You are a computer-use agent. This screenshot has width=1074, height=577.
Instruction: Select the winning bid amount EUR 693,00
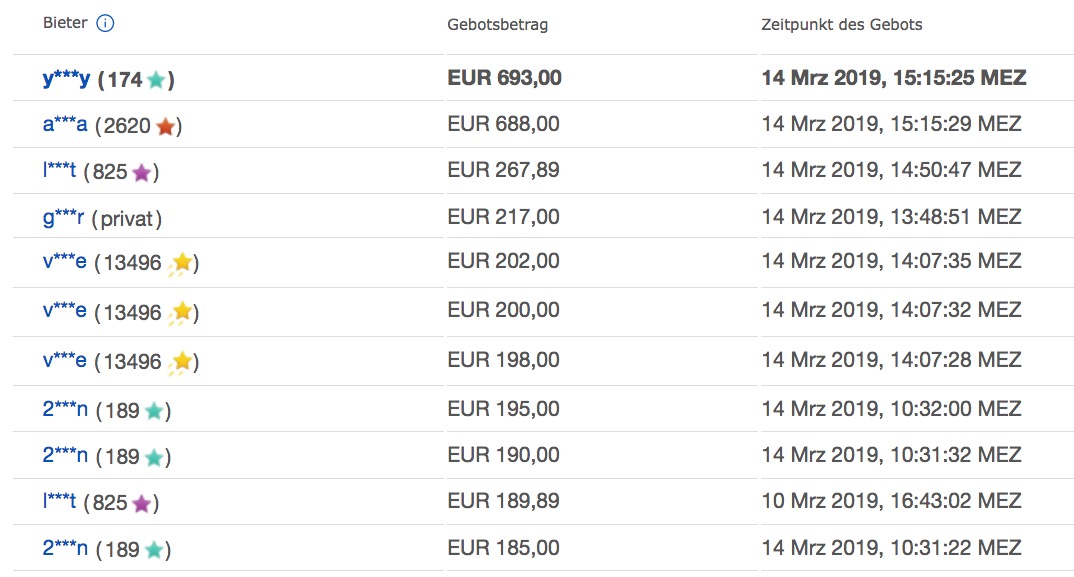[504, 78]
